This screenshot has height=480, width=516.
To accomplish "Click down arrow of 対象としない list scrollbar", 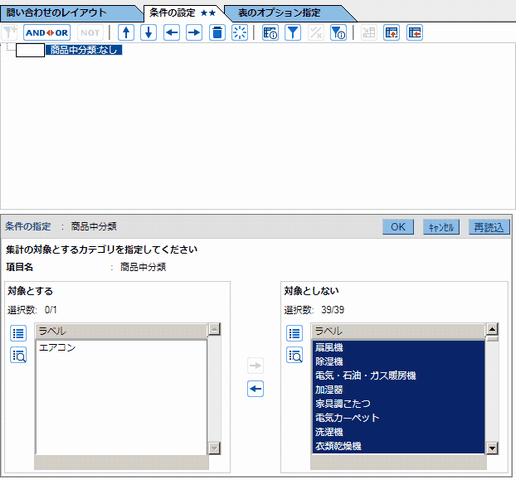I will [x=492, y=448].
